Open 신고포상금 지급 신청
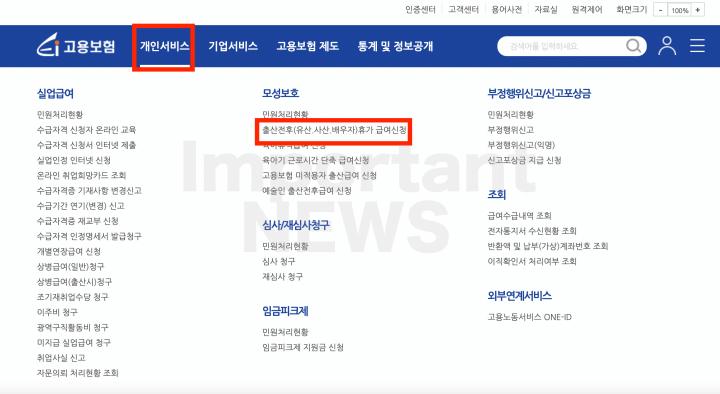Screen dimensions: 720x394 click(x=524, y=160)
